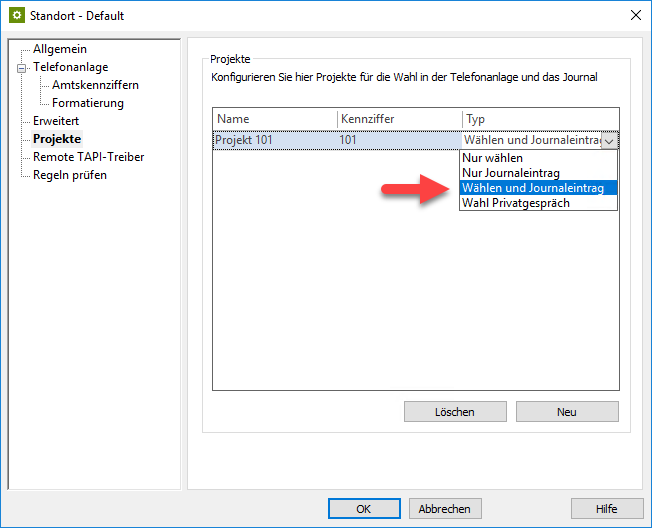Open the Typ dropdown arrow for Projekt 101
Image resolution: width=652 pixels, height=528 pixels.
tap(609, 141)
